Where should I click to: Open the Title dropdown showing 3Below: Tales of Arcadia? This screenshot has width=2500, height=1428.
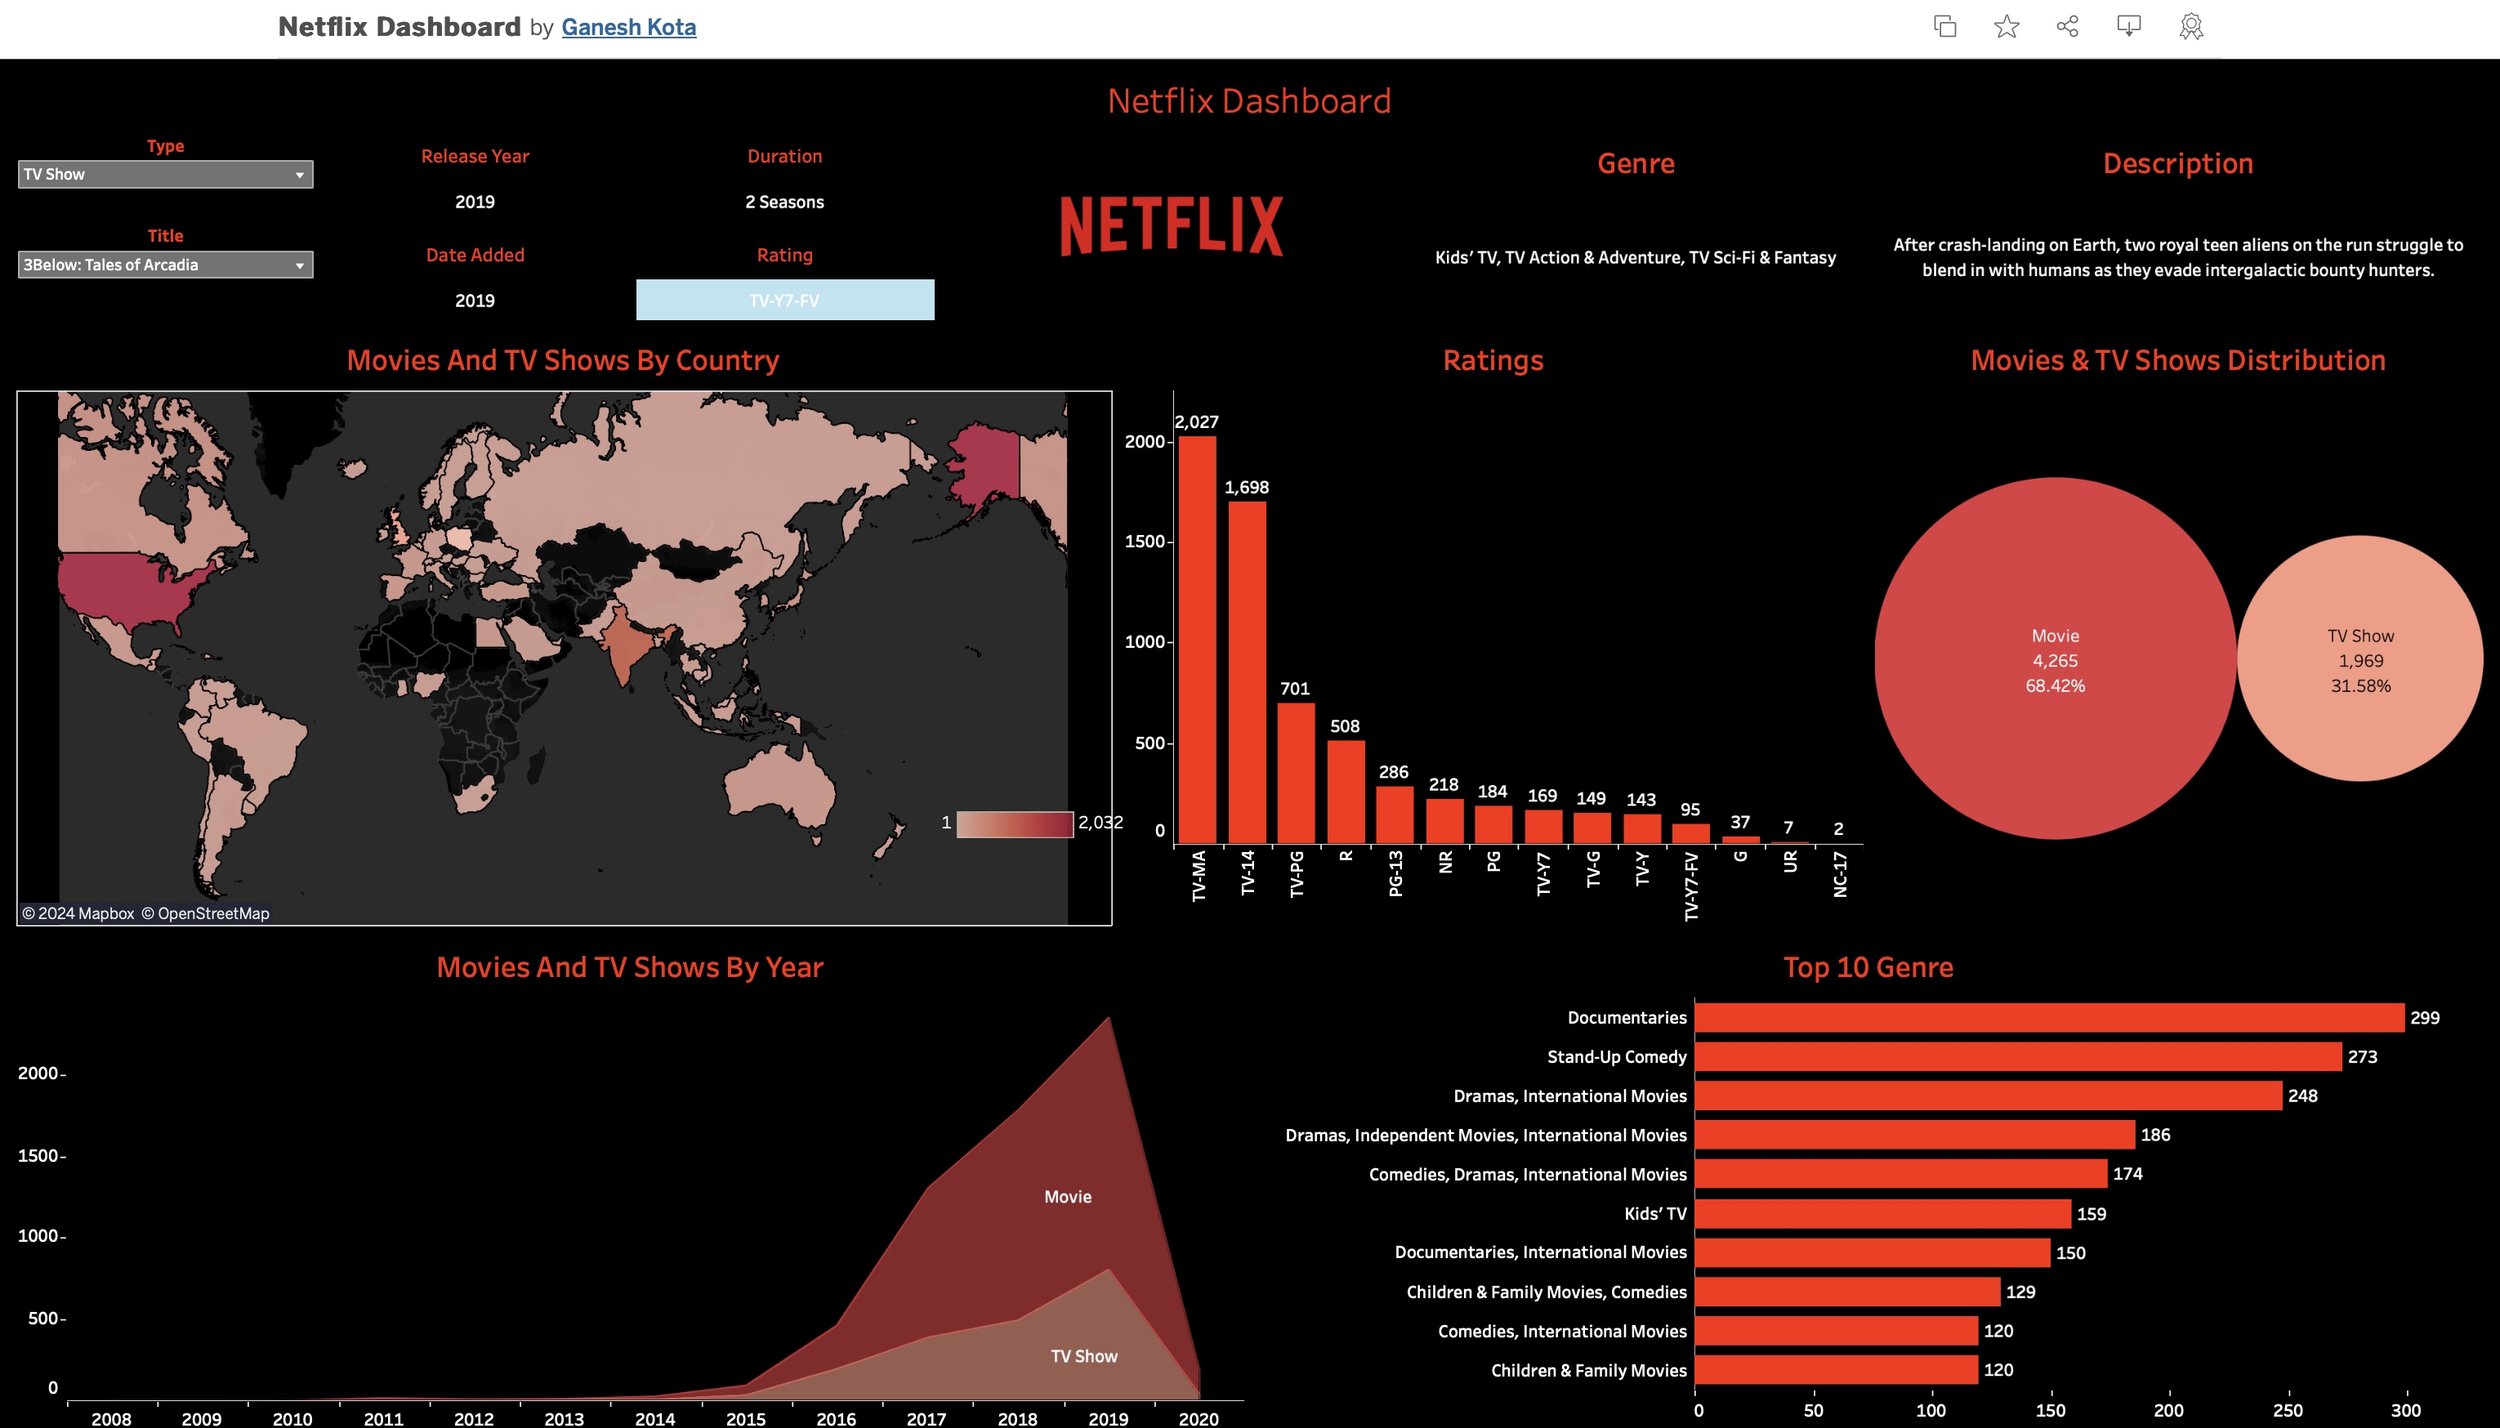(165, 264)
